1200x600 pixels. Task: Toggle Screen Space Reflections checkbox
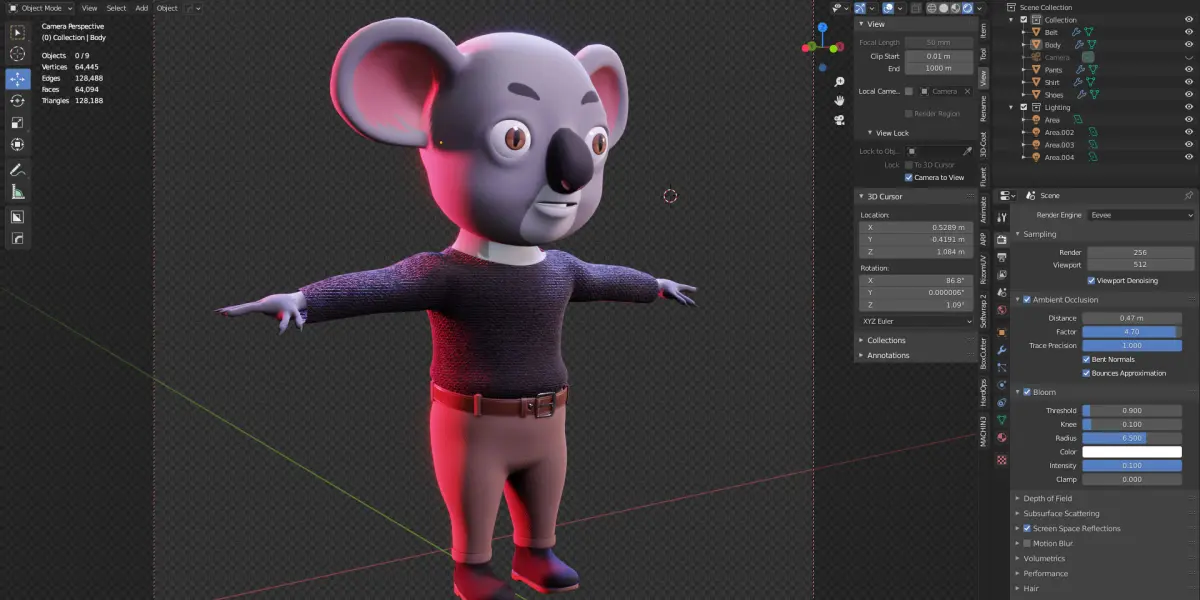[x=1027, y=528]
